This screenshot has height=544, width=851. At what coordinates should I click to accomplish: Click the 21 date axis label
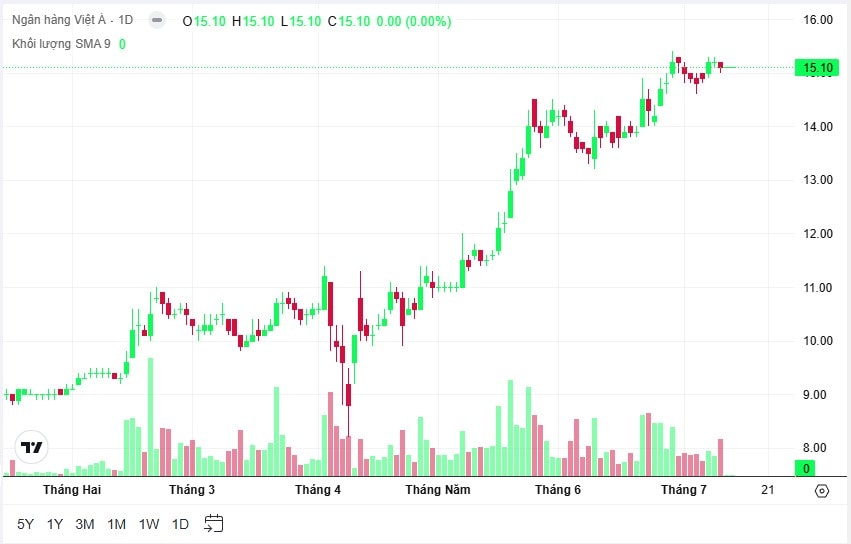tap(767, 490)
